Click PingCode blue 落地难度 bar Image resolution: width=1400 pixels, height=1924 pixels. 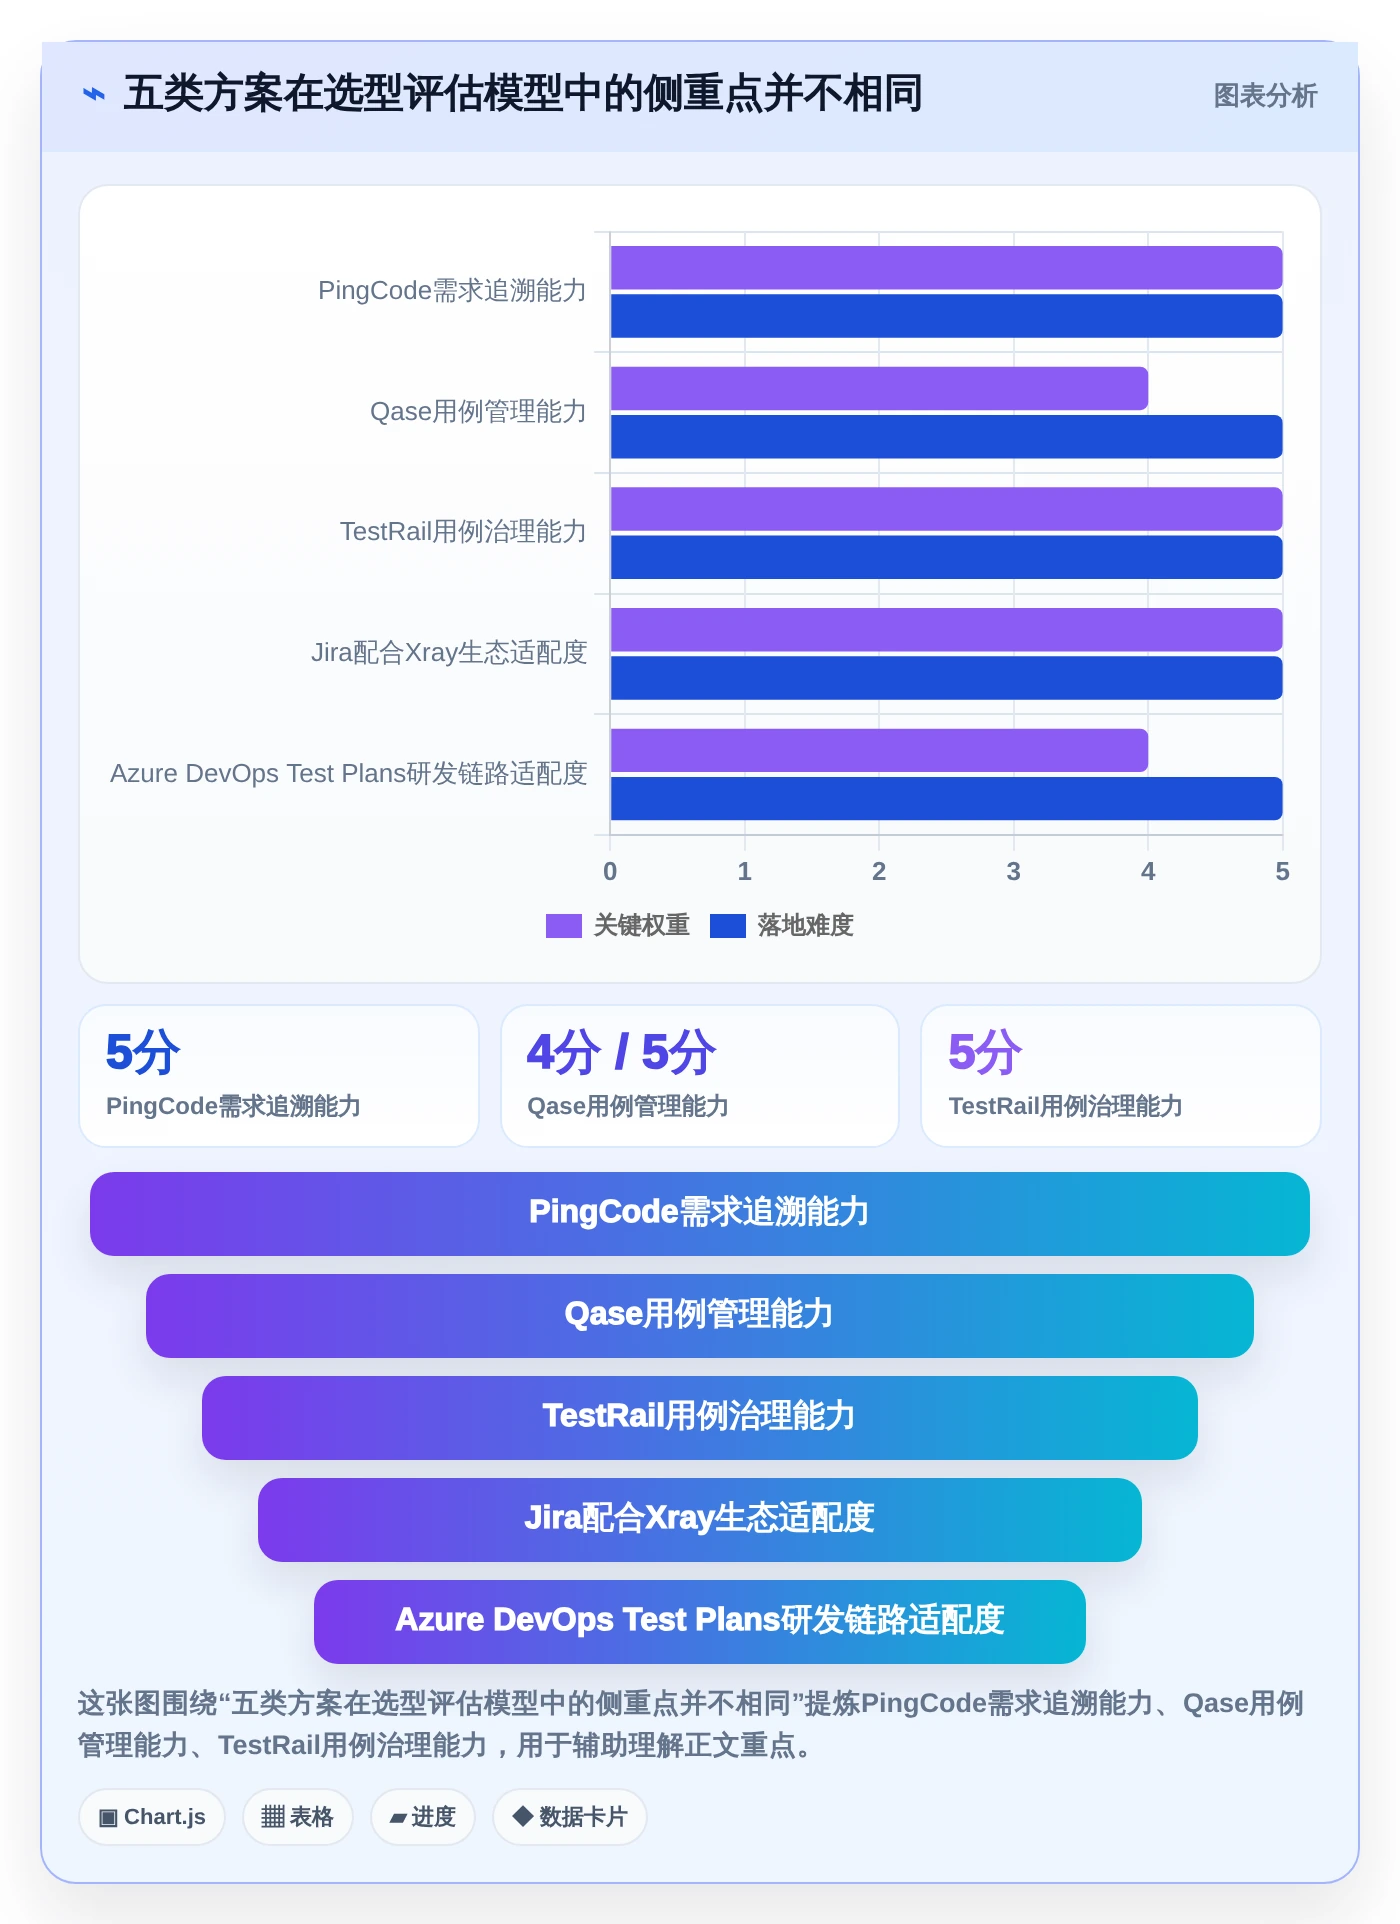(946, 316)
